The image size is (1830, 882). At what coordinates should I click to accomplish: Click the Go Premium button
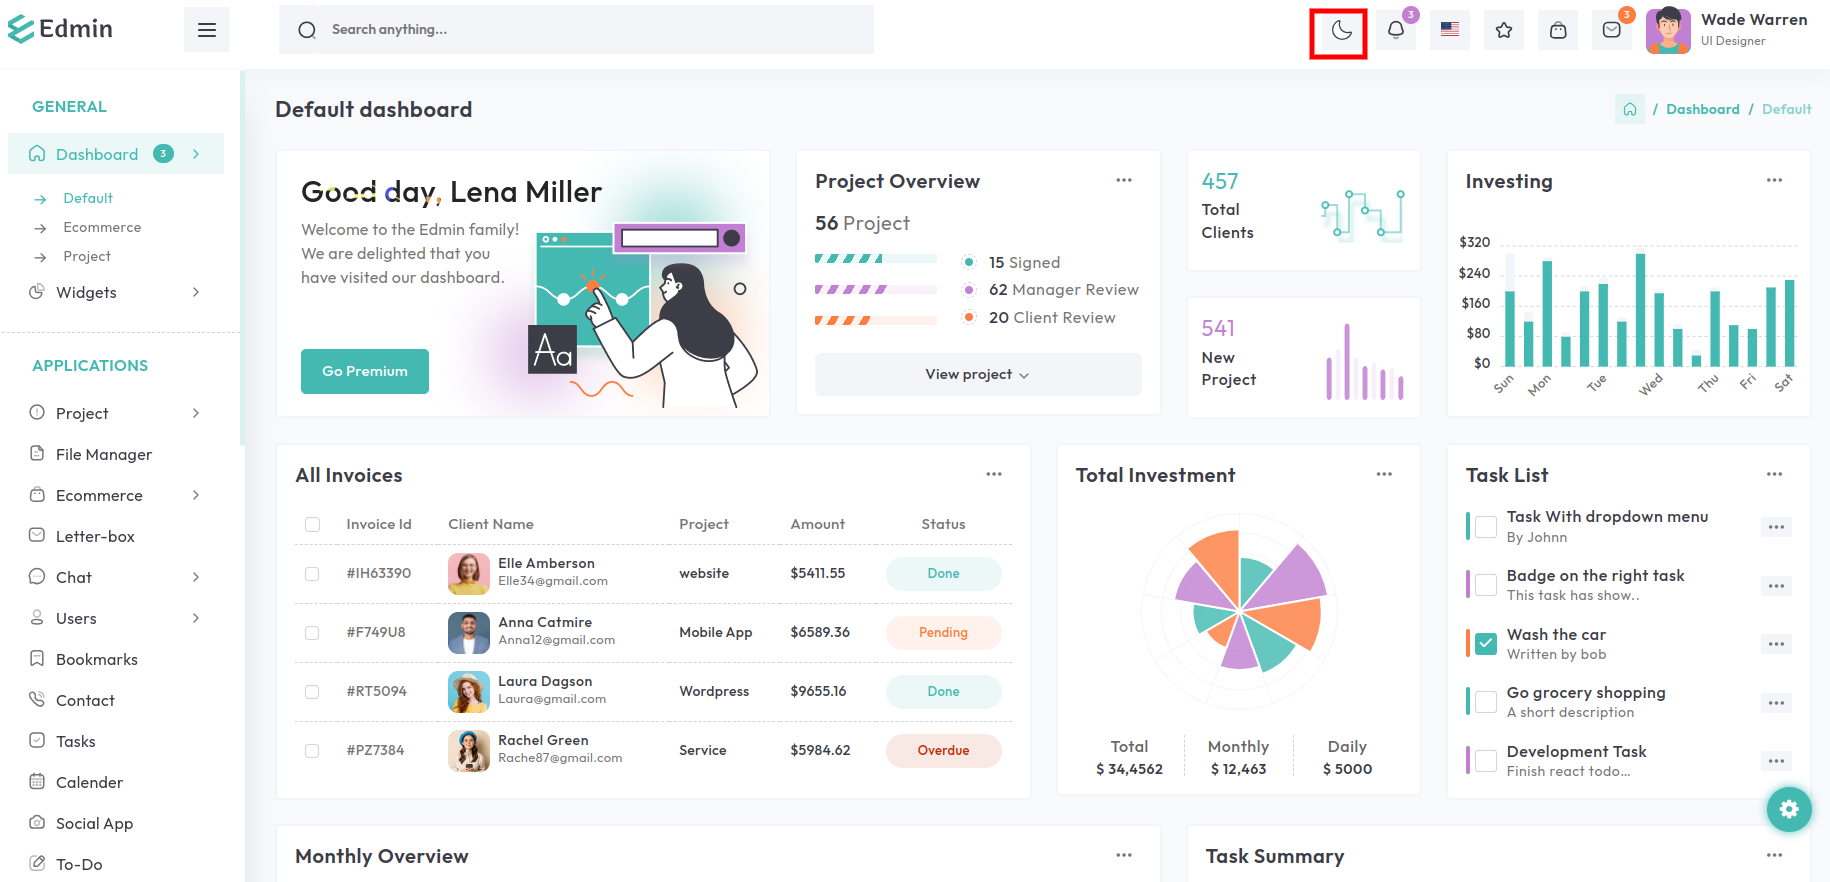pyautogui.click(x=364, y=371)
